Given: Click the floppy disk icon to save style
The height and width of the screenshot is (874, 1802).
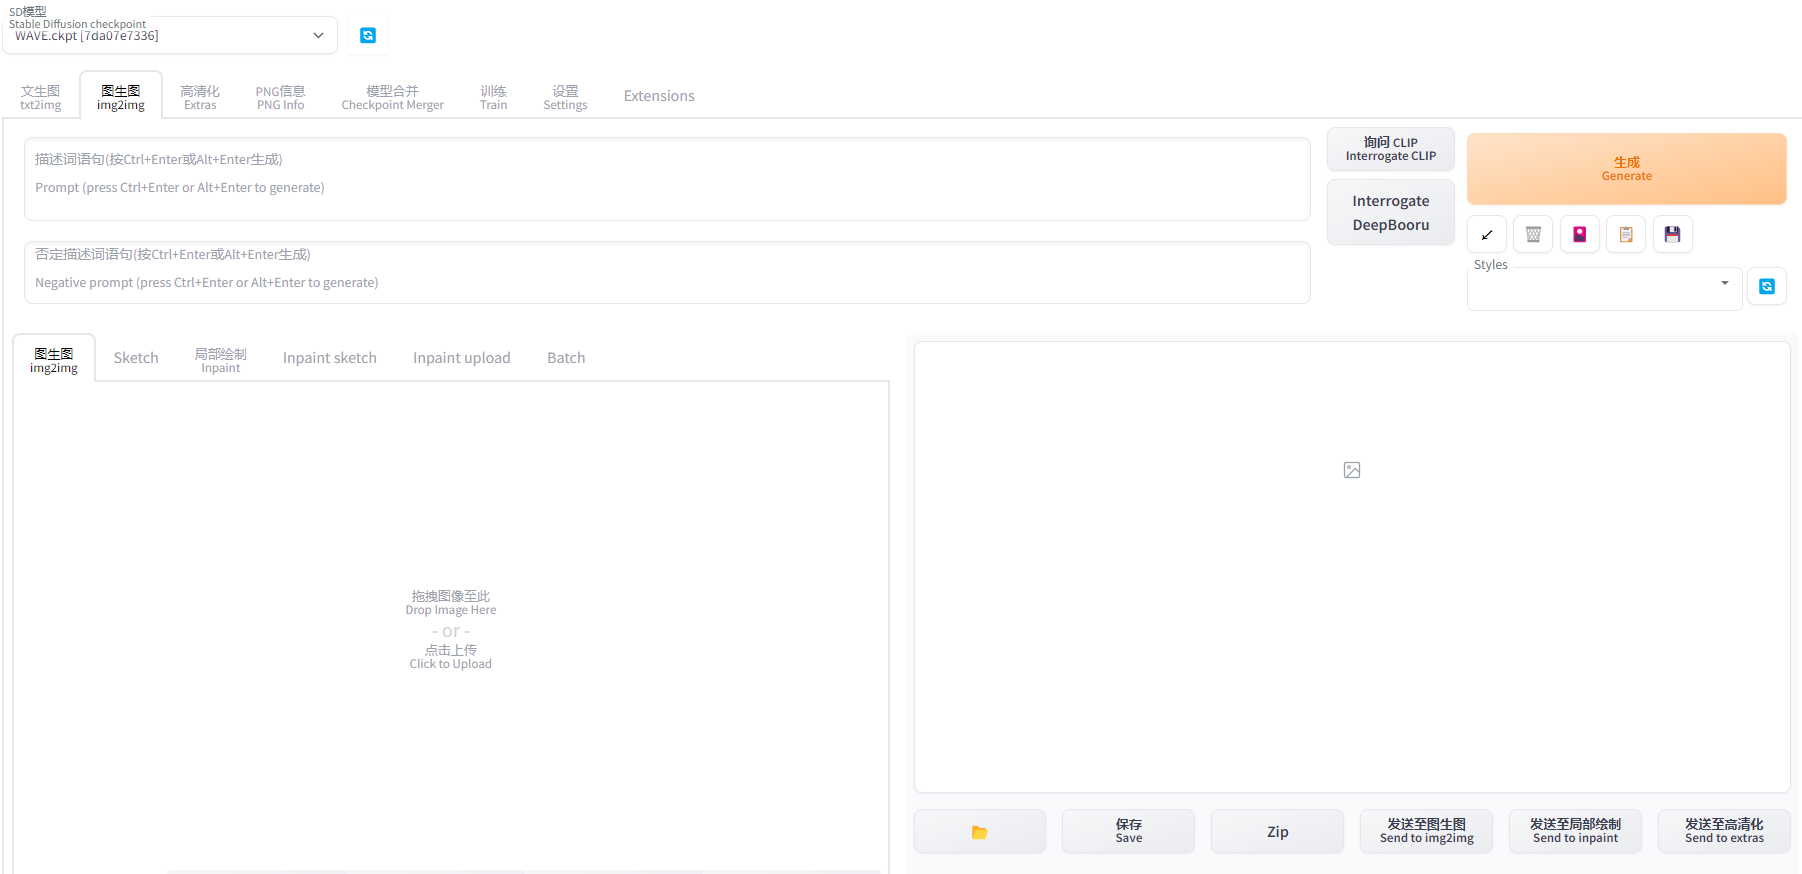Looking at the screenshot, I should click(1672, 235).
